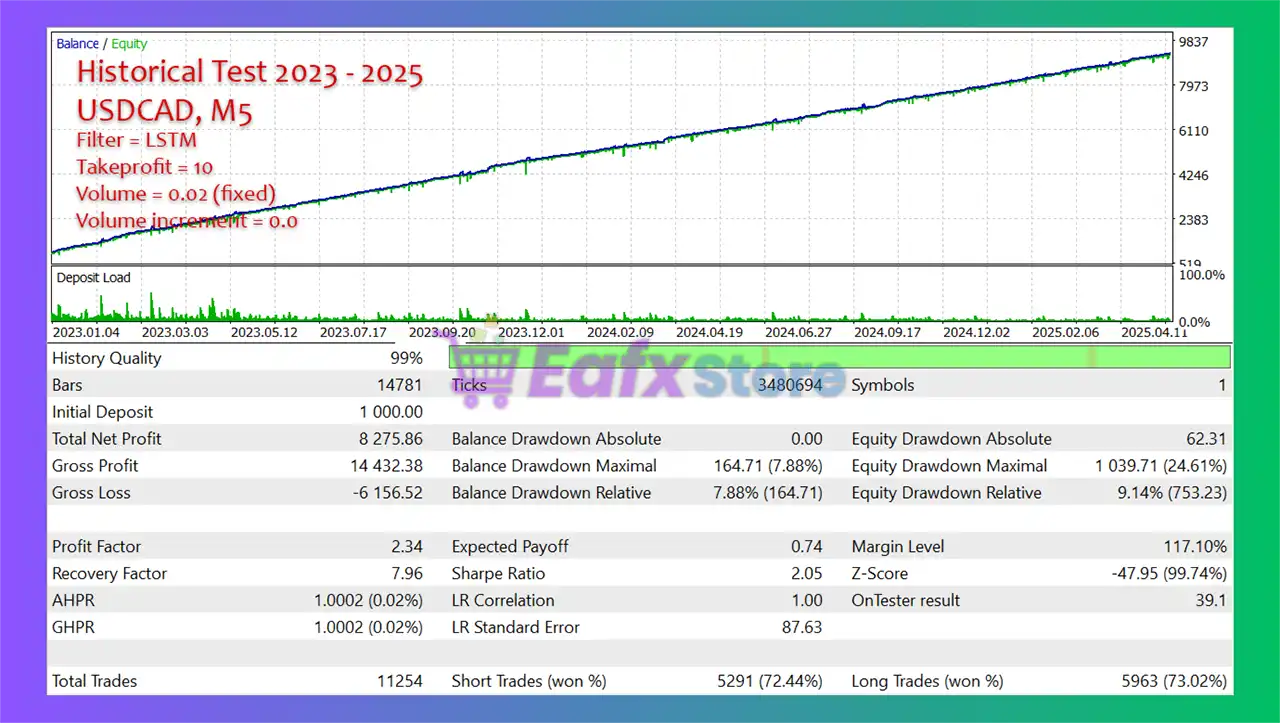Image resolution: width=1280 pixels, height=723 pixels.
Task: Click the Sharpe Ratio value 2.05
Action: pyautogui.click(x=805, y=574)
